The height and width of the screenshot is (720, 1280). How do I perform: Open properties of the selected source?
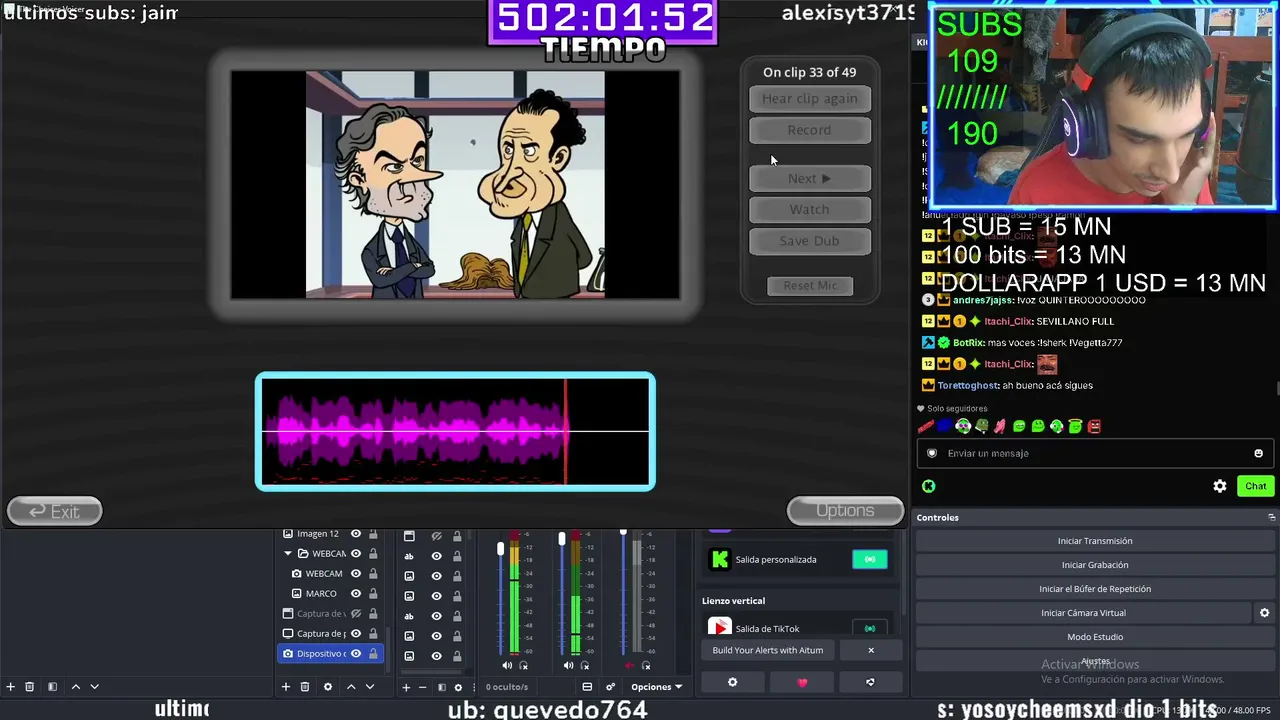click(x=326, y=687)
